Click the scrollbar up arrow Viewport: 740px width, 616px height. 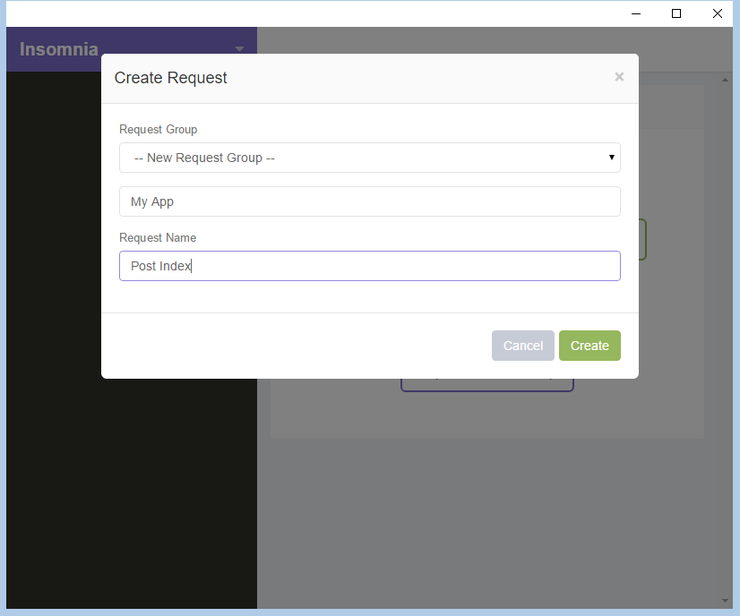(x=726, y=79)
